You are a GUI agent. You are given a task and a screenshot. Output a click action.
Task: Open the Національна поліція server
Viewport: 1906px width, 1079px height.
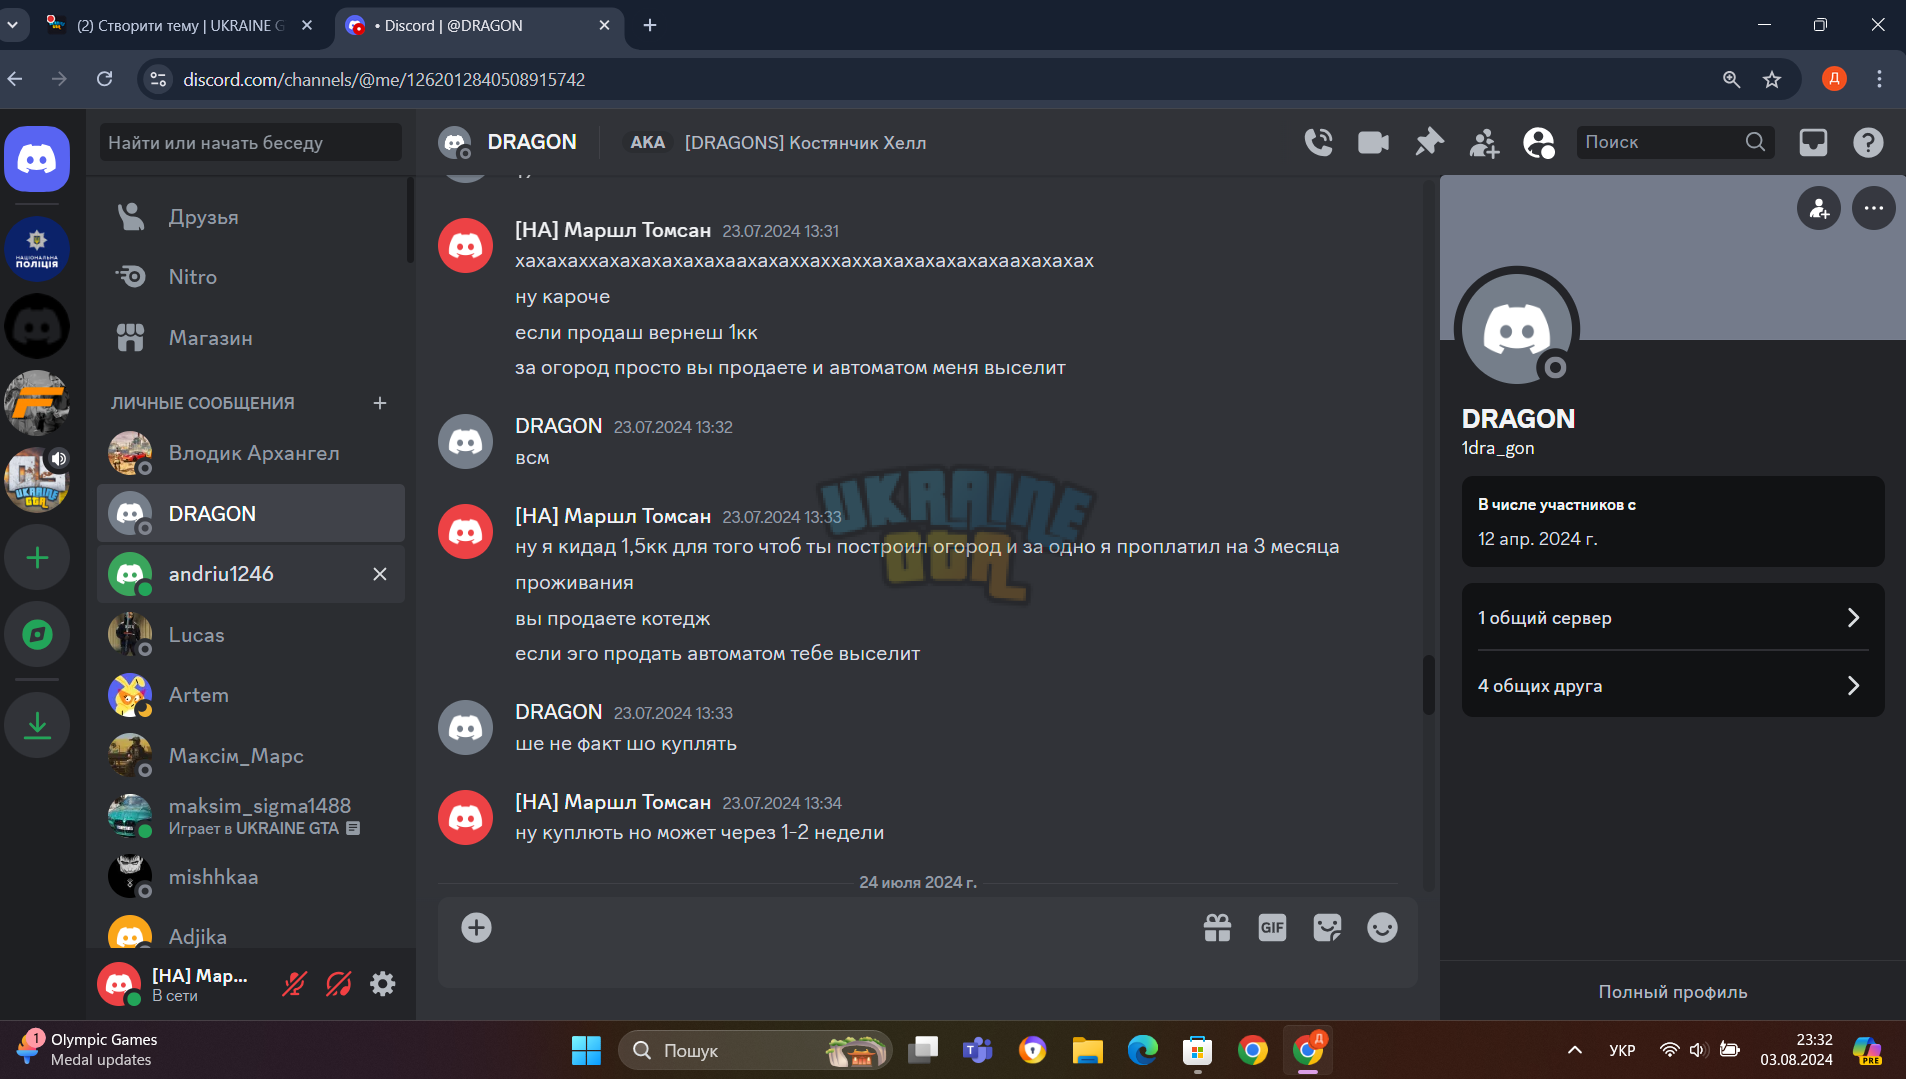[x=37, y=249]
